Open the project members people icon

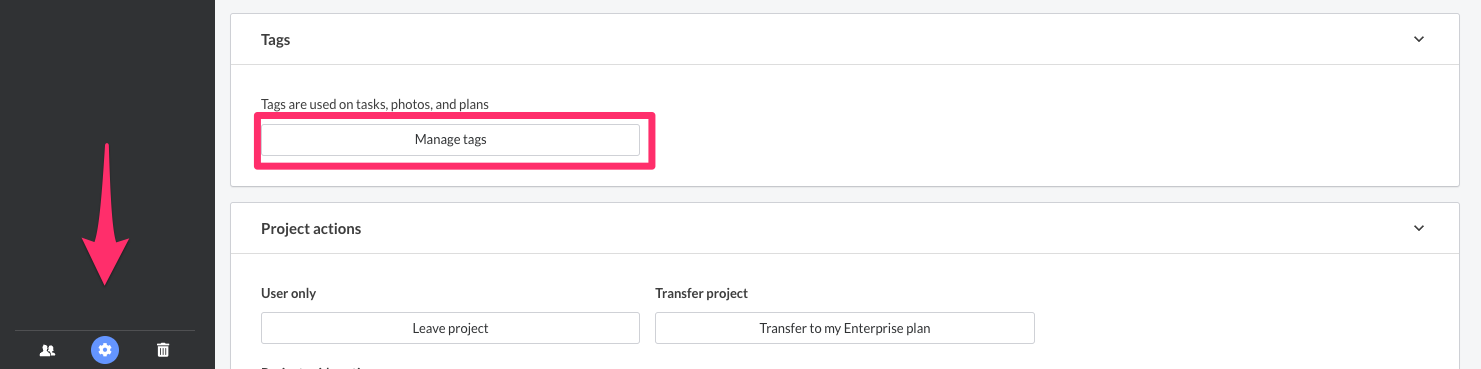[x=47, y=350]
